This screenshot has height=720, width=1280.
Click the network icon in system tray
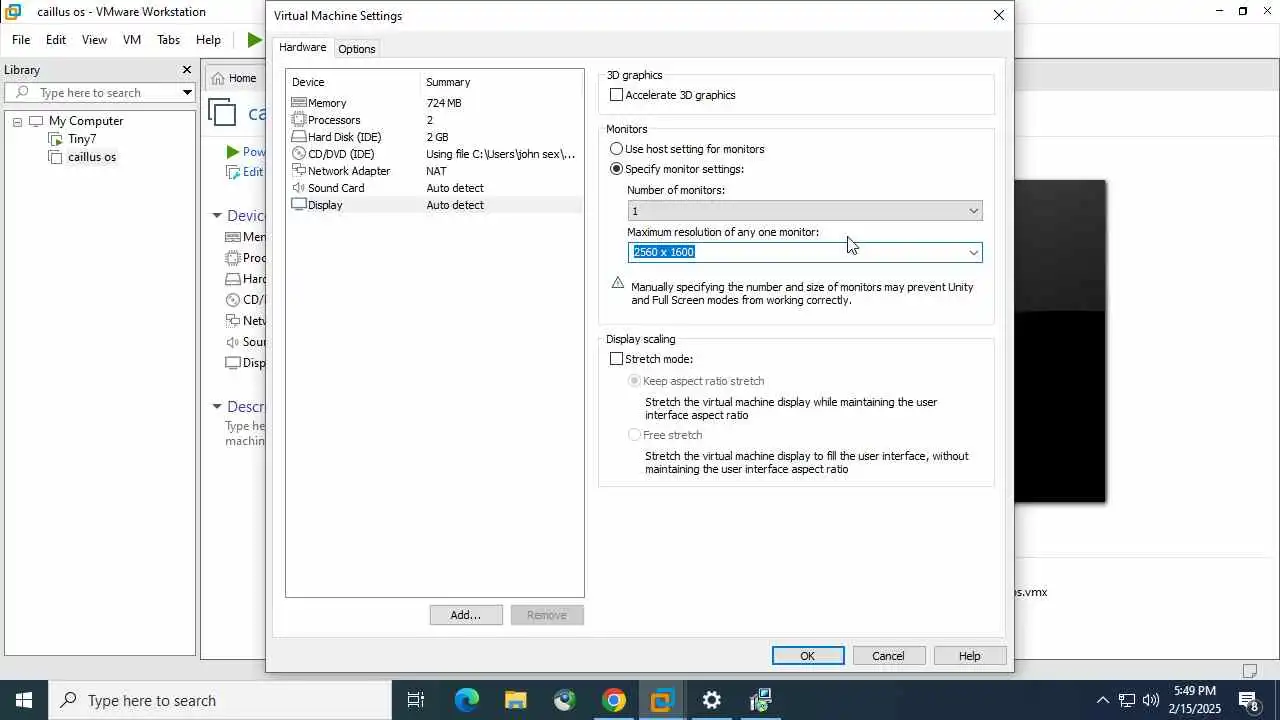tap(1127, 700)
